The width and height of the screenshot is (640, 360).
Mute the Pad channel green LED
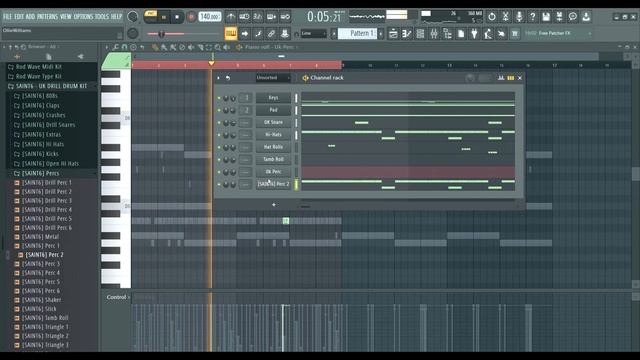[219, 110]
